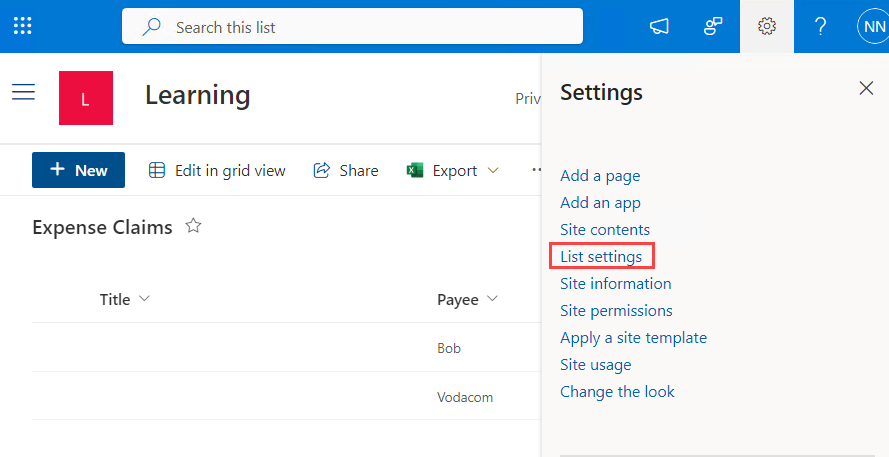The width and height of the screenshot is (889, 457).
Task: Close the Settings panel
Action: click(x=866, y=89)
